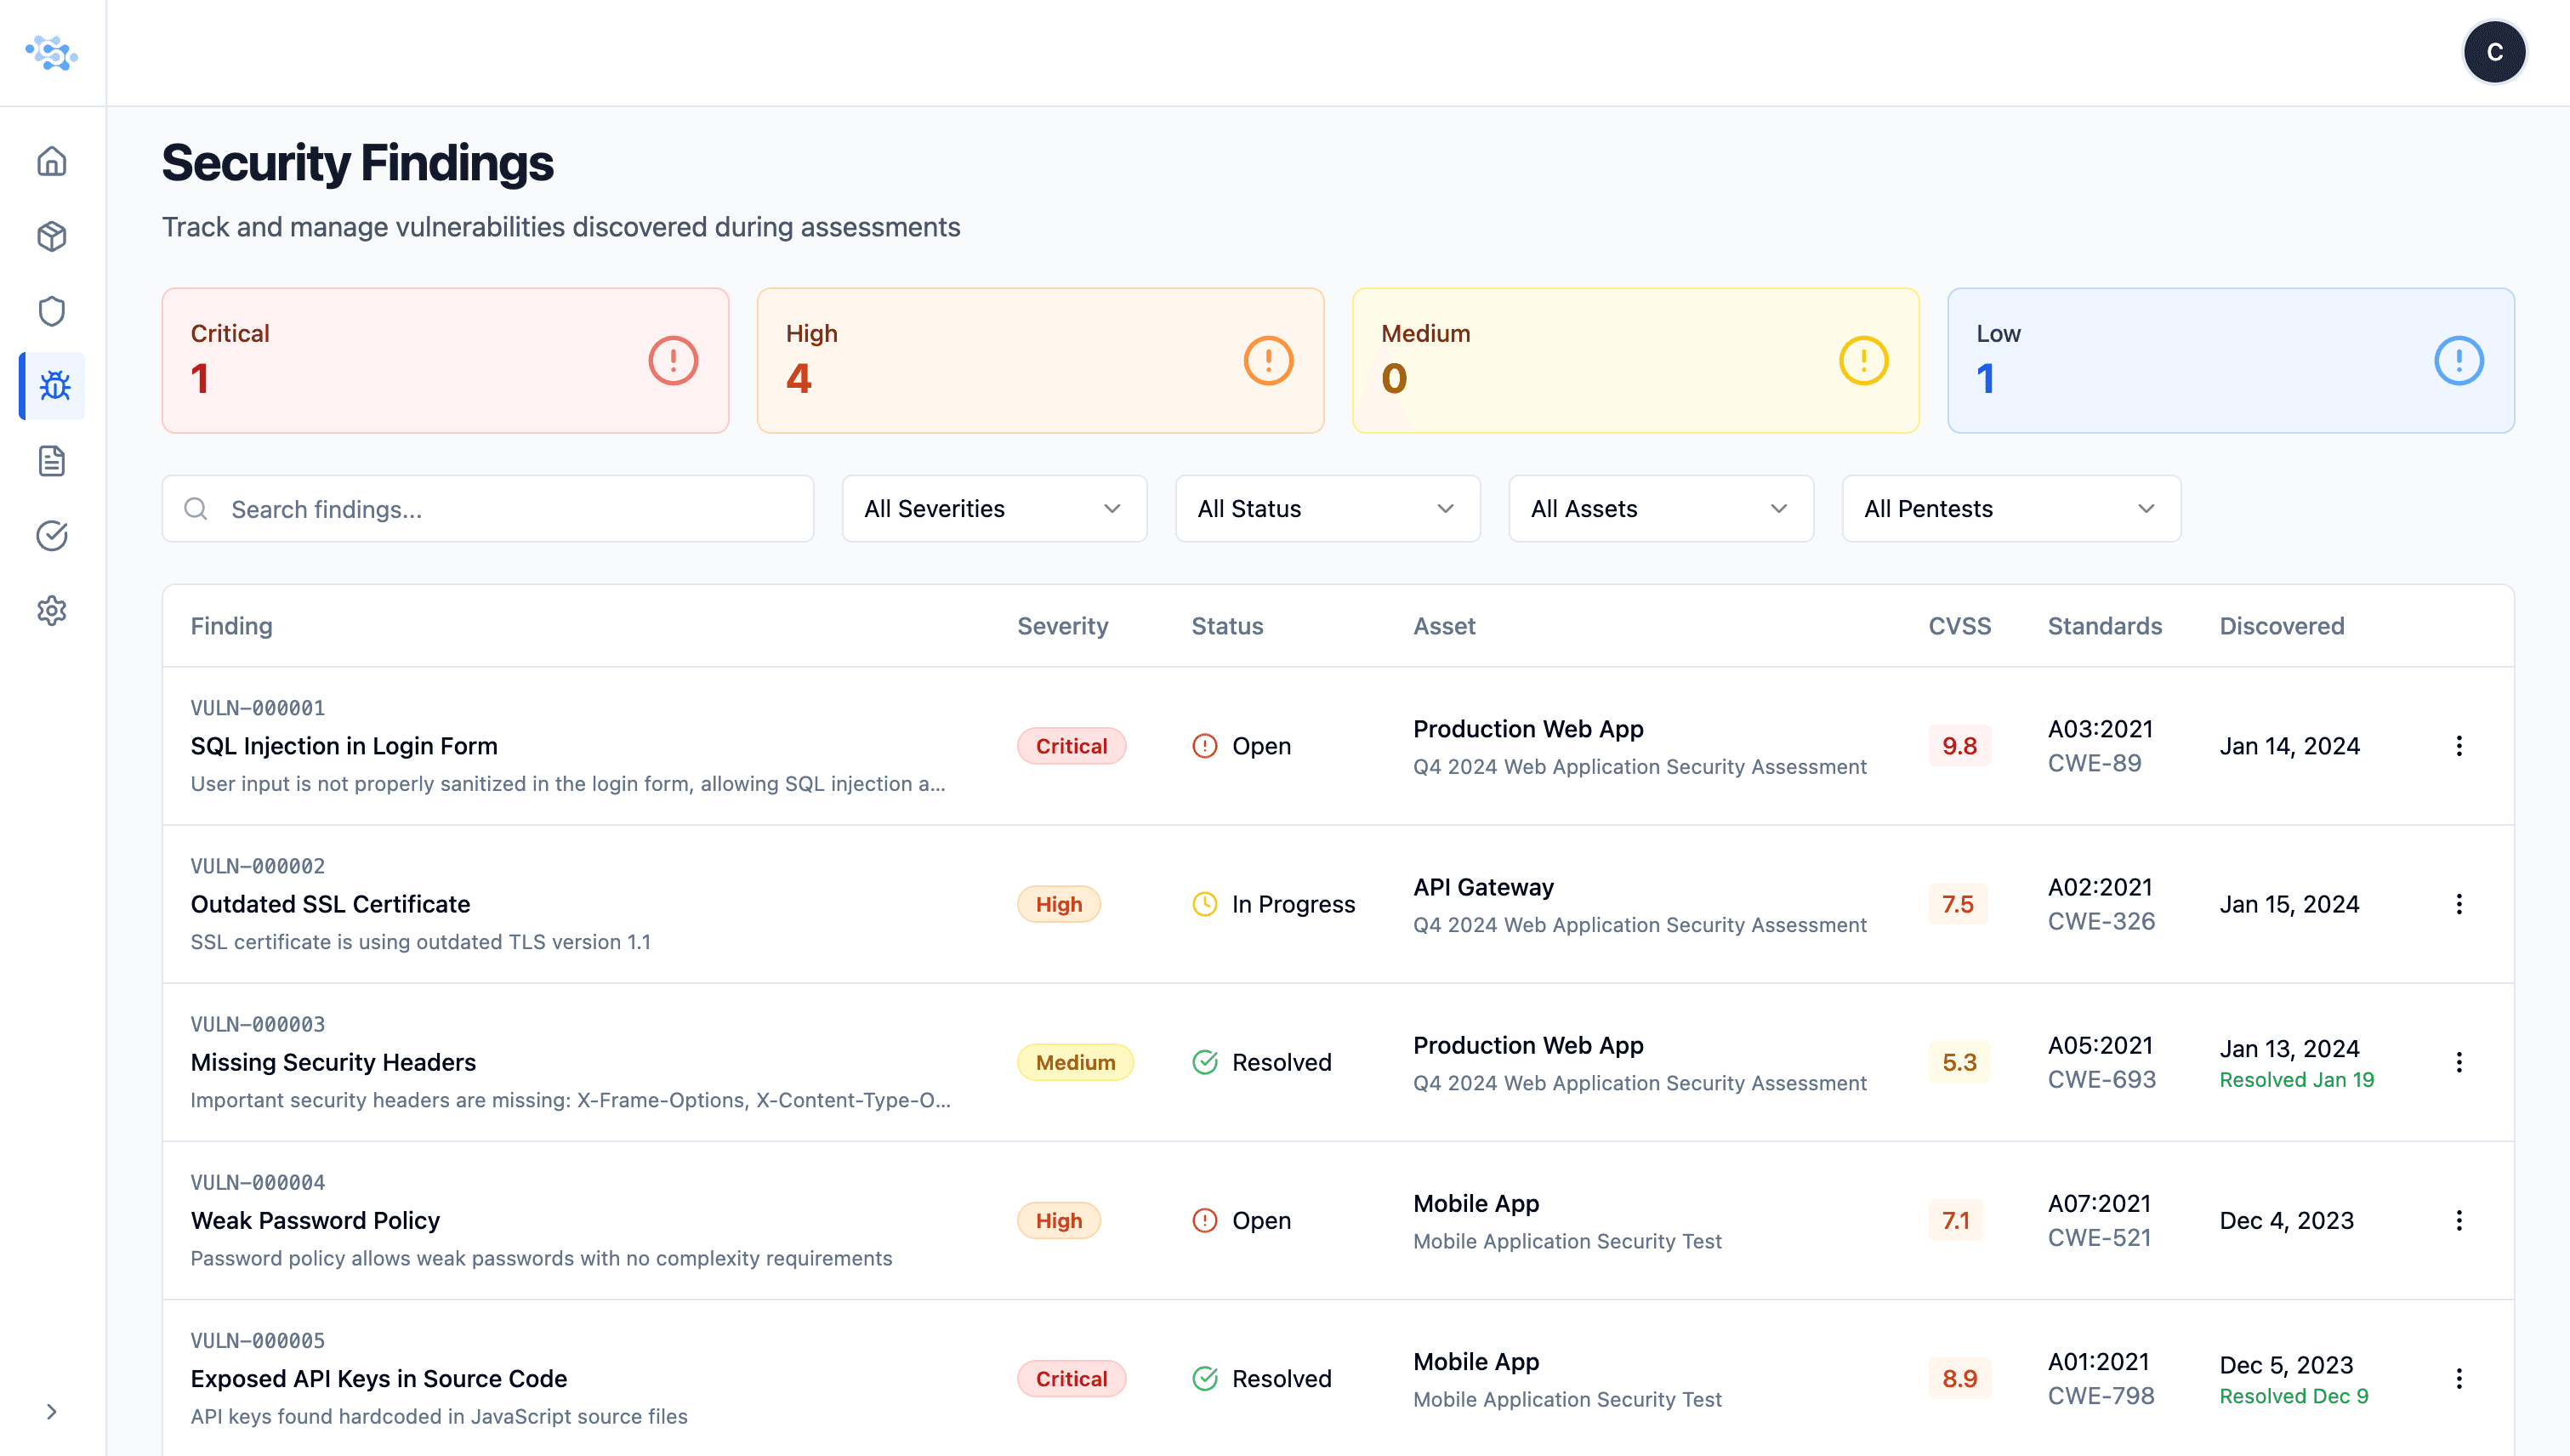Open the shield icon in sidebar
2570x1456 pixels.
pyautogui.click(x=52, y=311)
